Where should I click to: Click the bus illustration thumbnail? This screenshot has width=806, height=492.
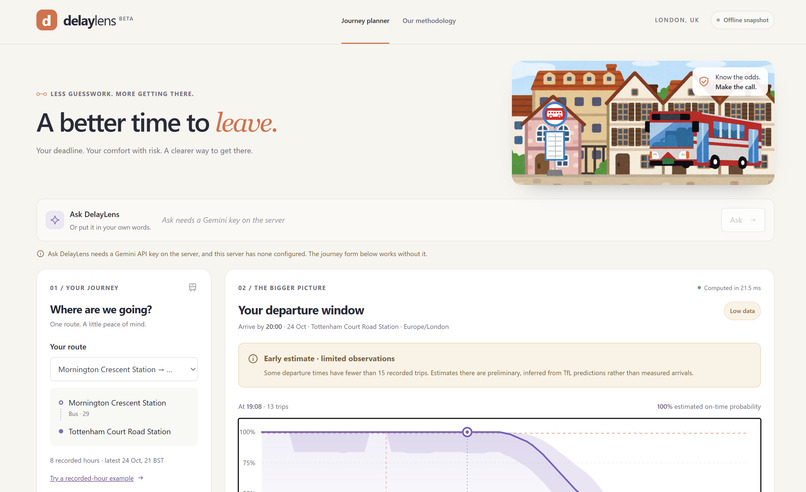coord(643,122)
